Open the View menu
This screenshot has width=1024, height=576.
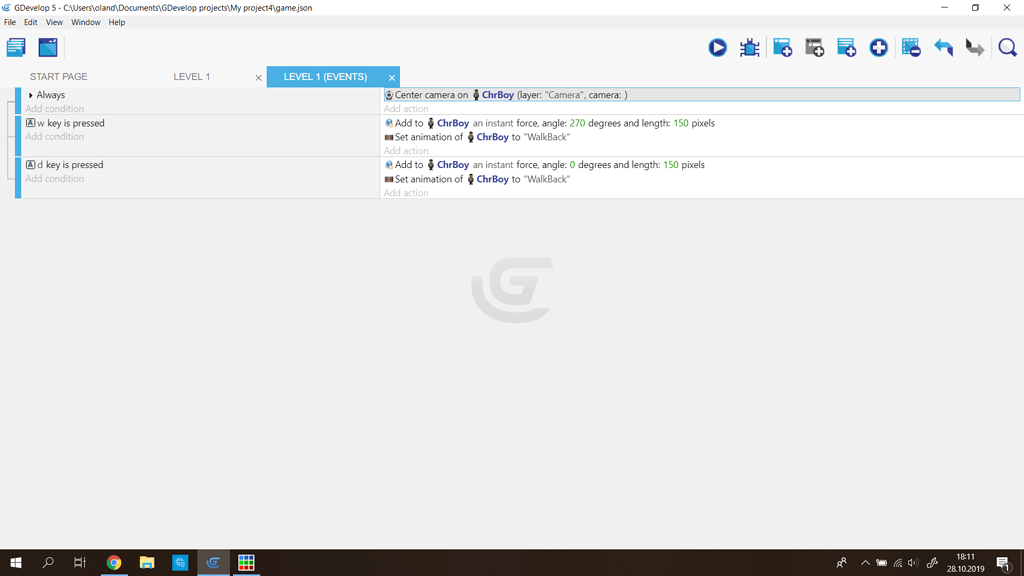click(x=54, y=22)
